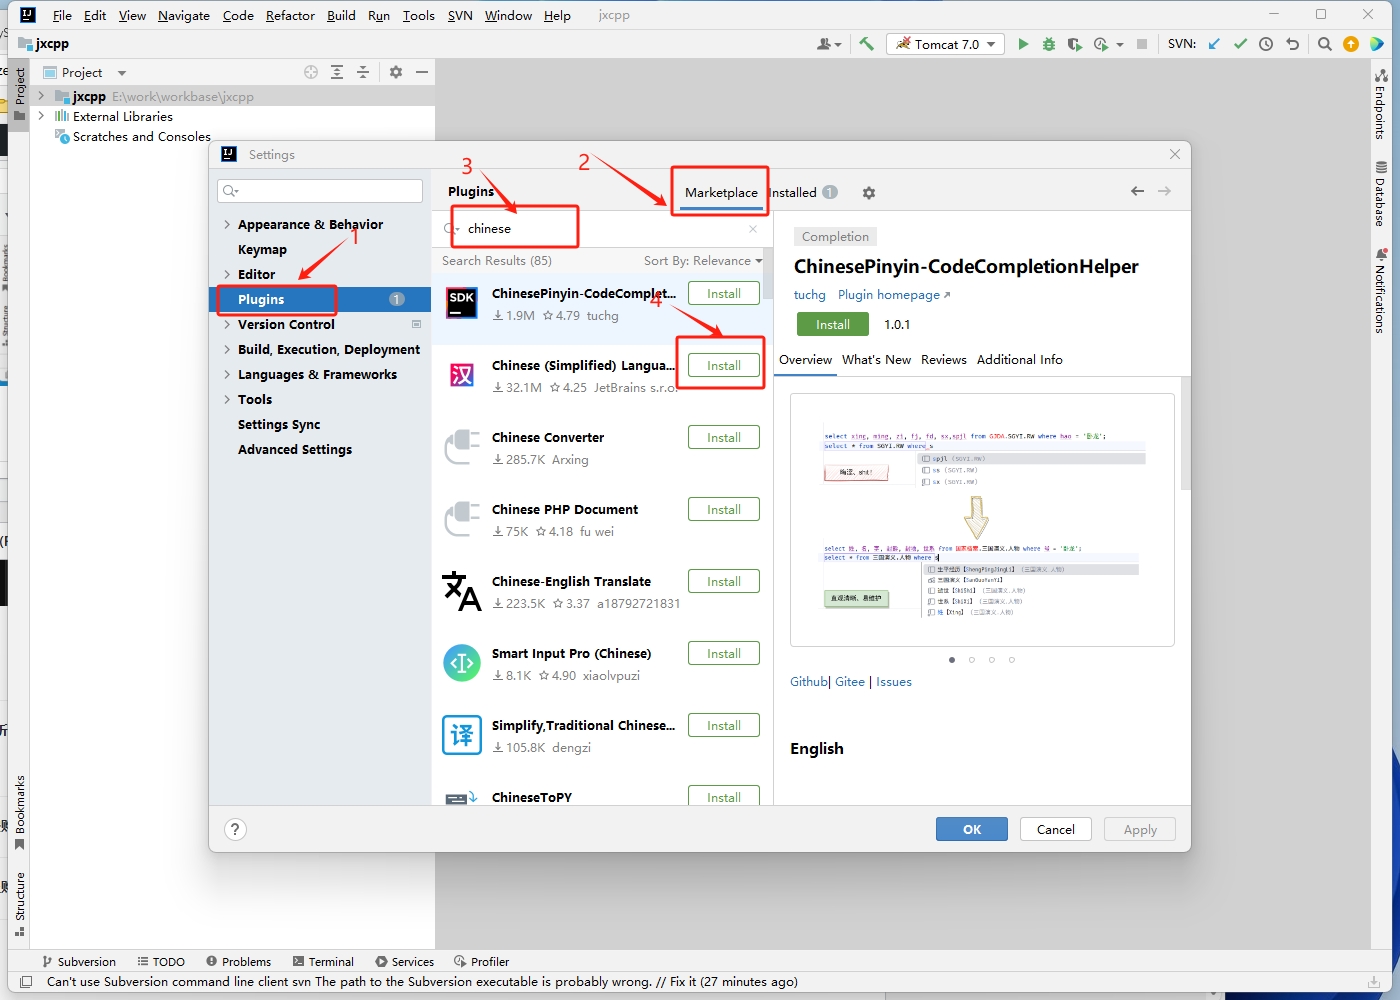Open plugin settings gear beside Installed tab
This screenshot has width=1400, height=1000.
click(869, 193)
